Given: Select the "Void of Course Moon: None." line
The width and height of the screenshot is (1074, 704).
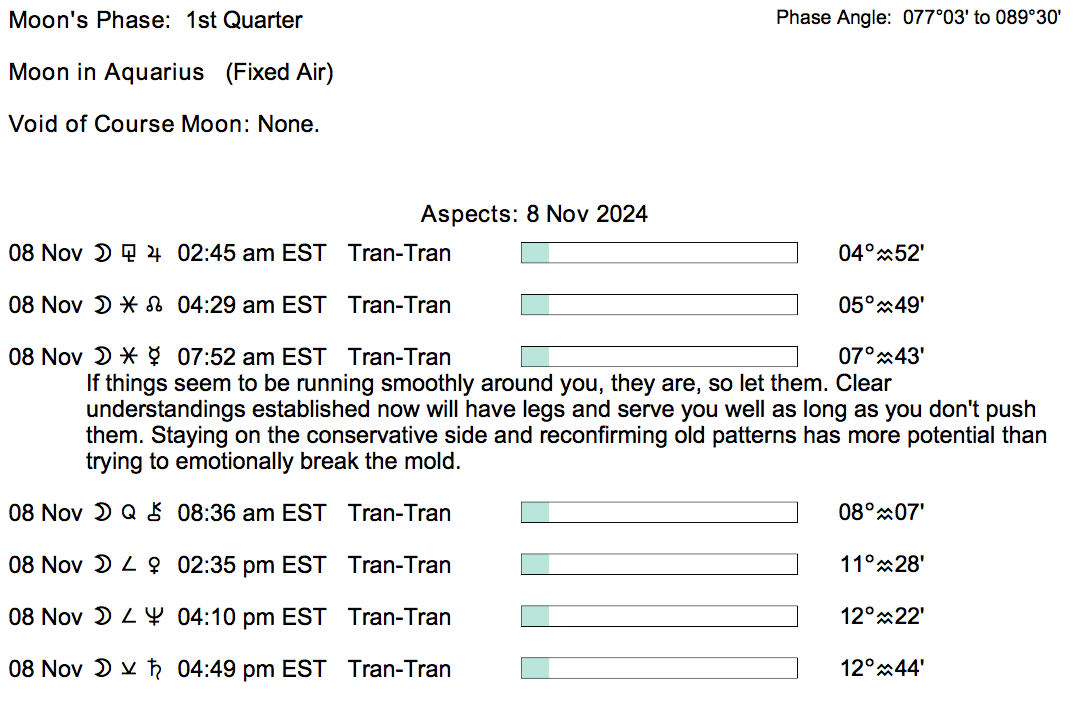Looking at the screenshot, I should pos(164,125).
